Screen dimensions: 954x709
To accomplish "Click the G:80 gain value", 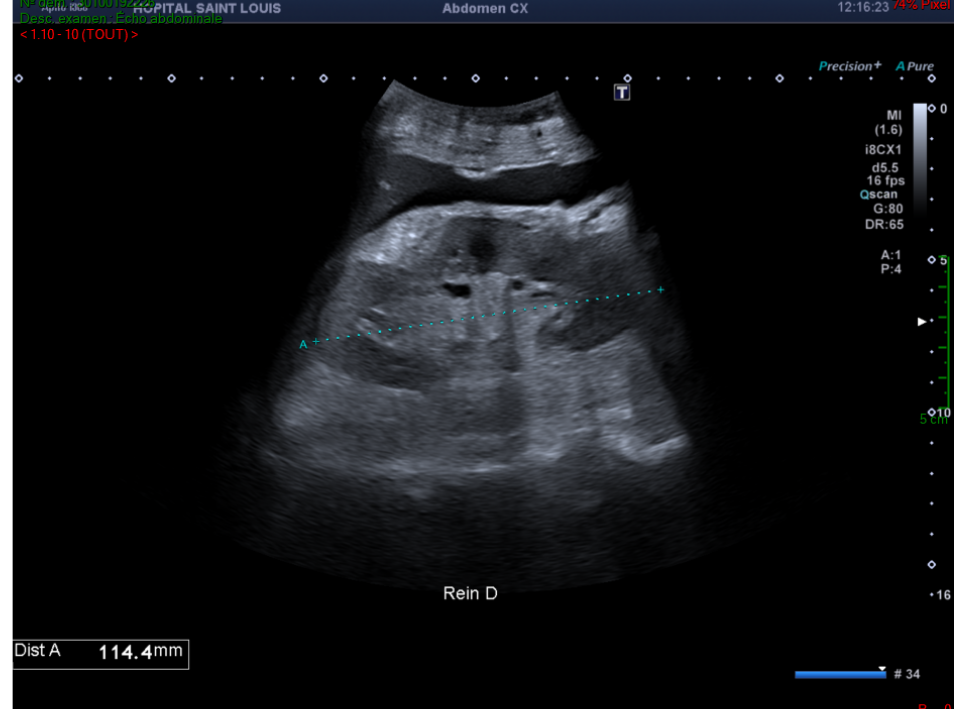I will point(887,209).
